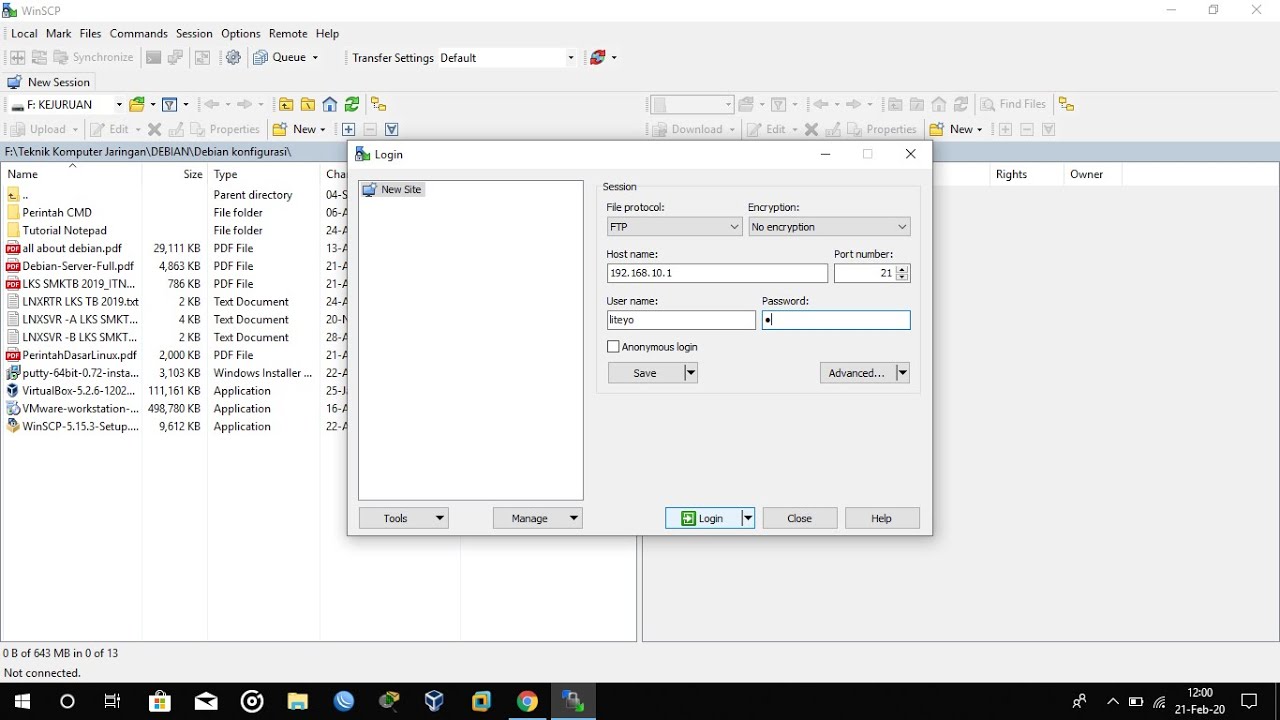Click the Host name field

tap(717, 273)
